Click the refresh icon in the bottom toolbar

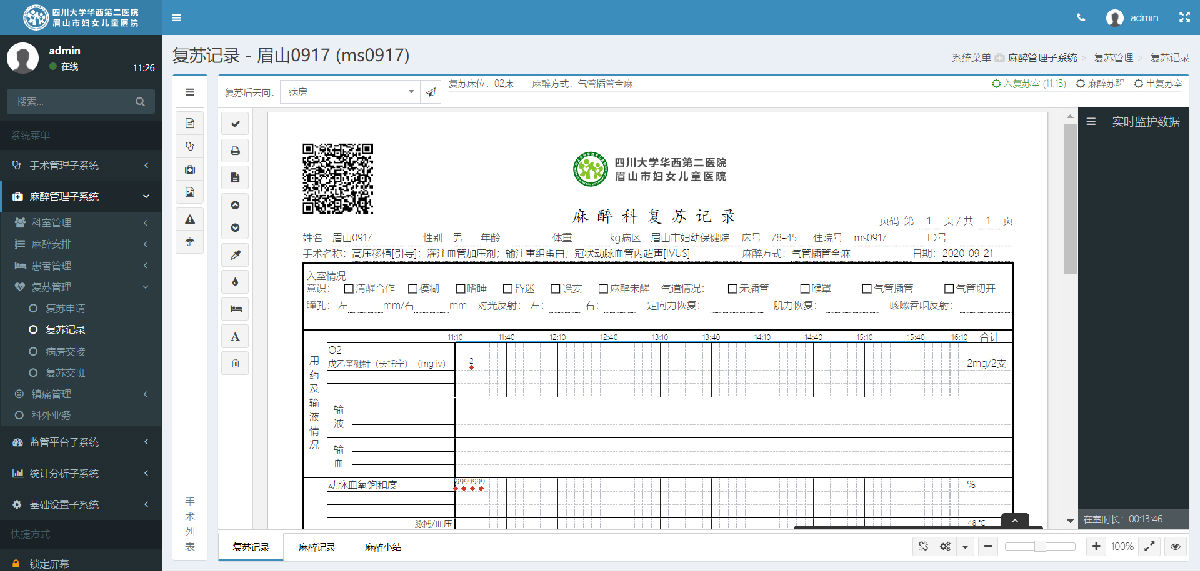coord(923,547)
